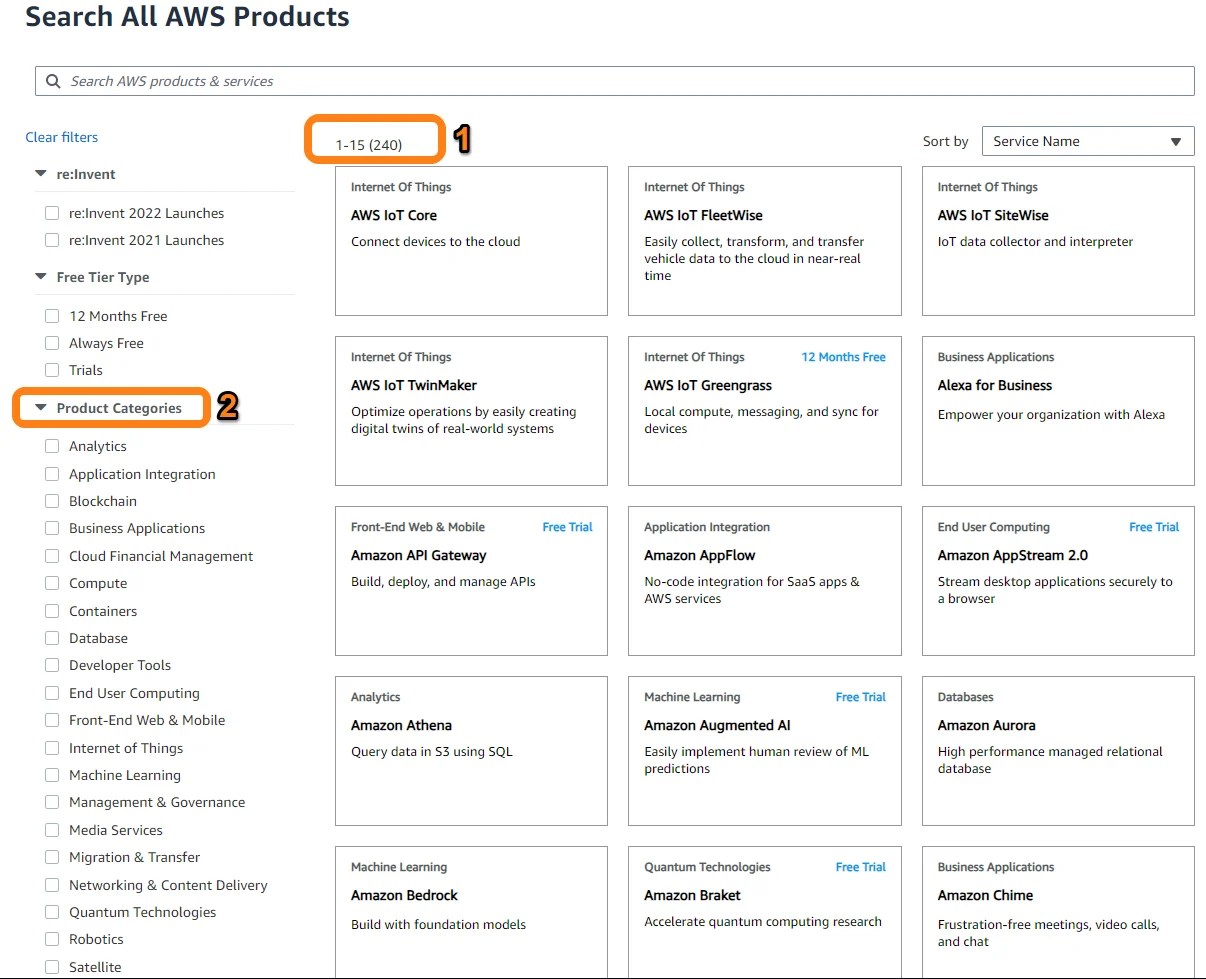This screenshot has height=979, width=1206.
Task: Select the AWS IoT Core product card
Action: tap(470, 241)
